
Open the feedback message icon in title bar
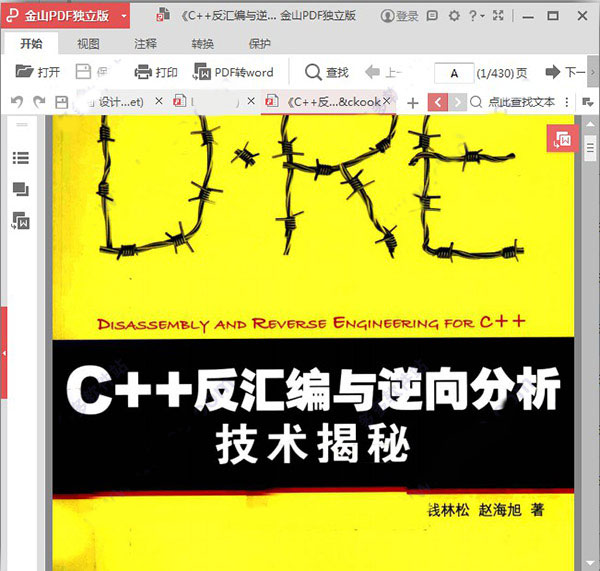432,16
